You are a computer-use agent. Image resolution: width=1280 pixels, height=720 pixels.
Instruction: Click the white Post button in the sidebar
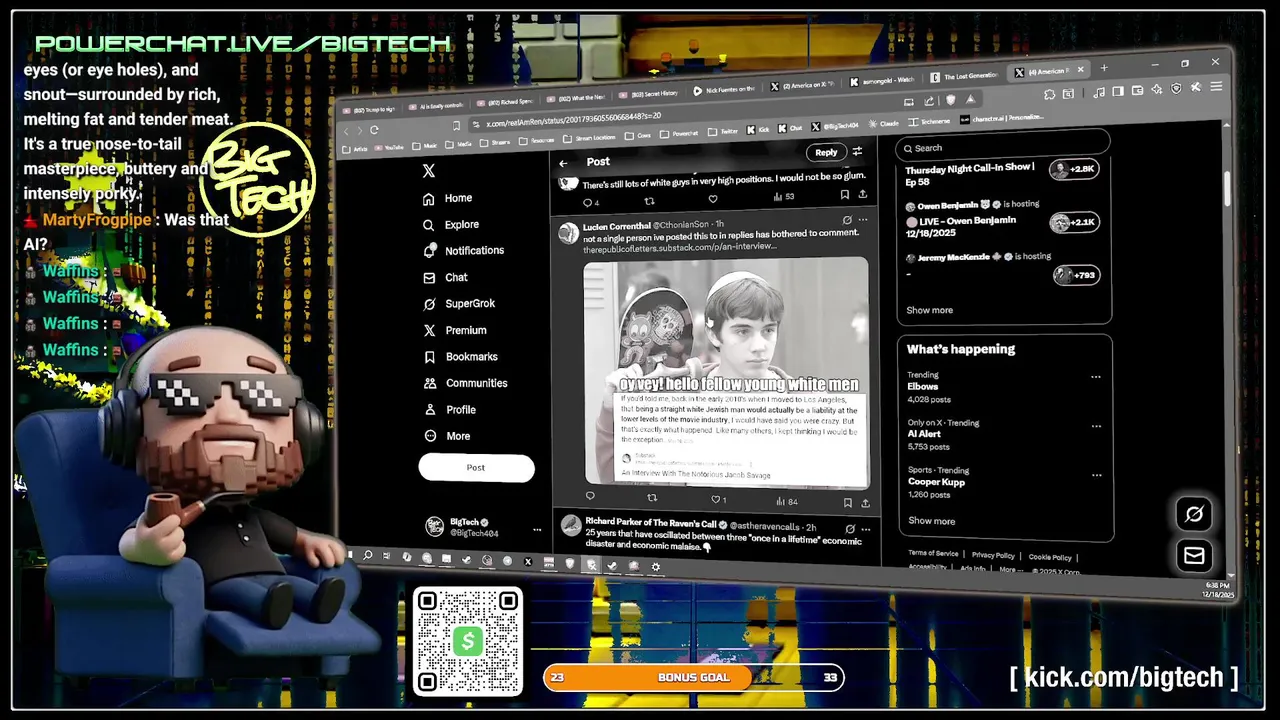point(476,467)
